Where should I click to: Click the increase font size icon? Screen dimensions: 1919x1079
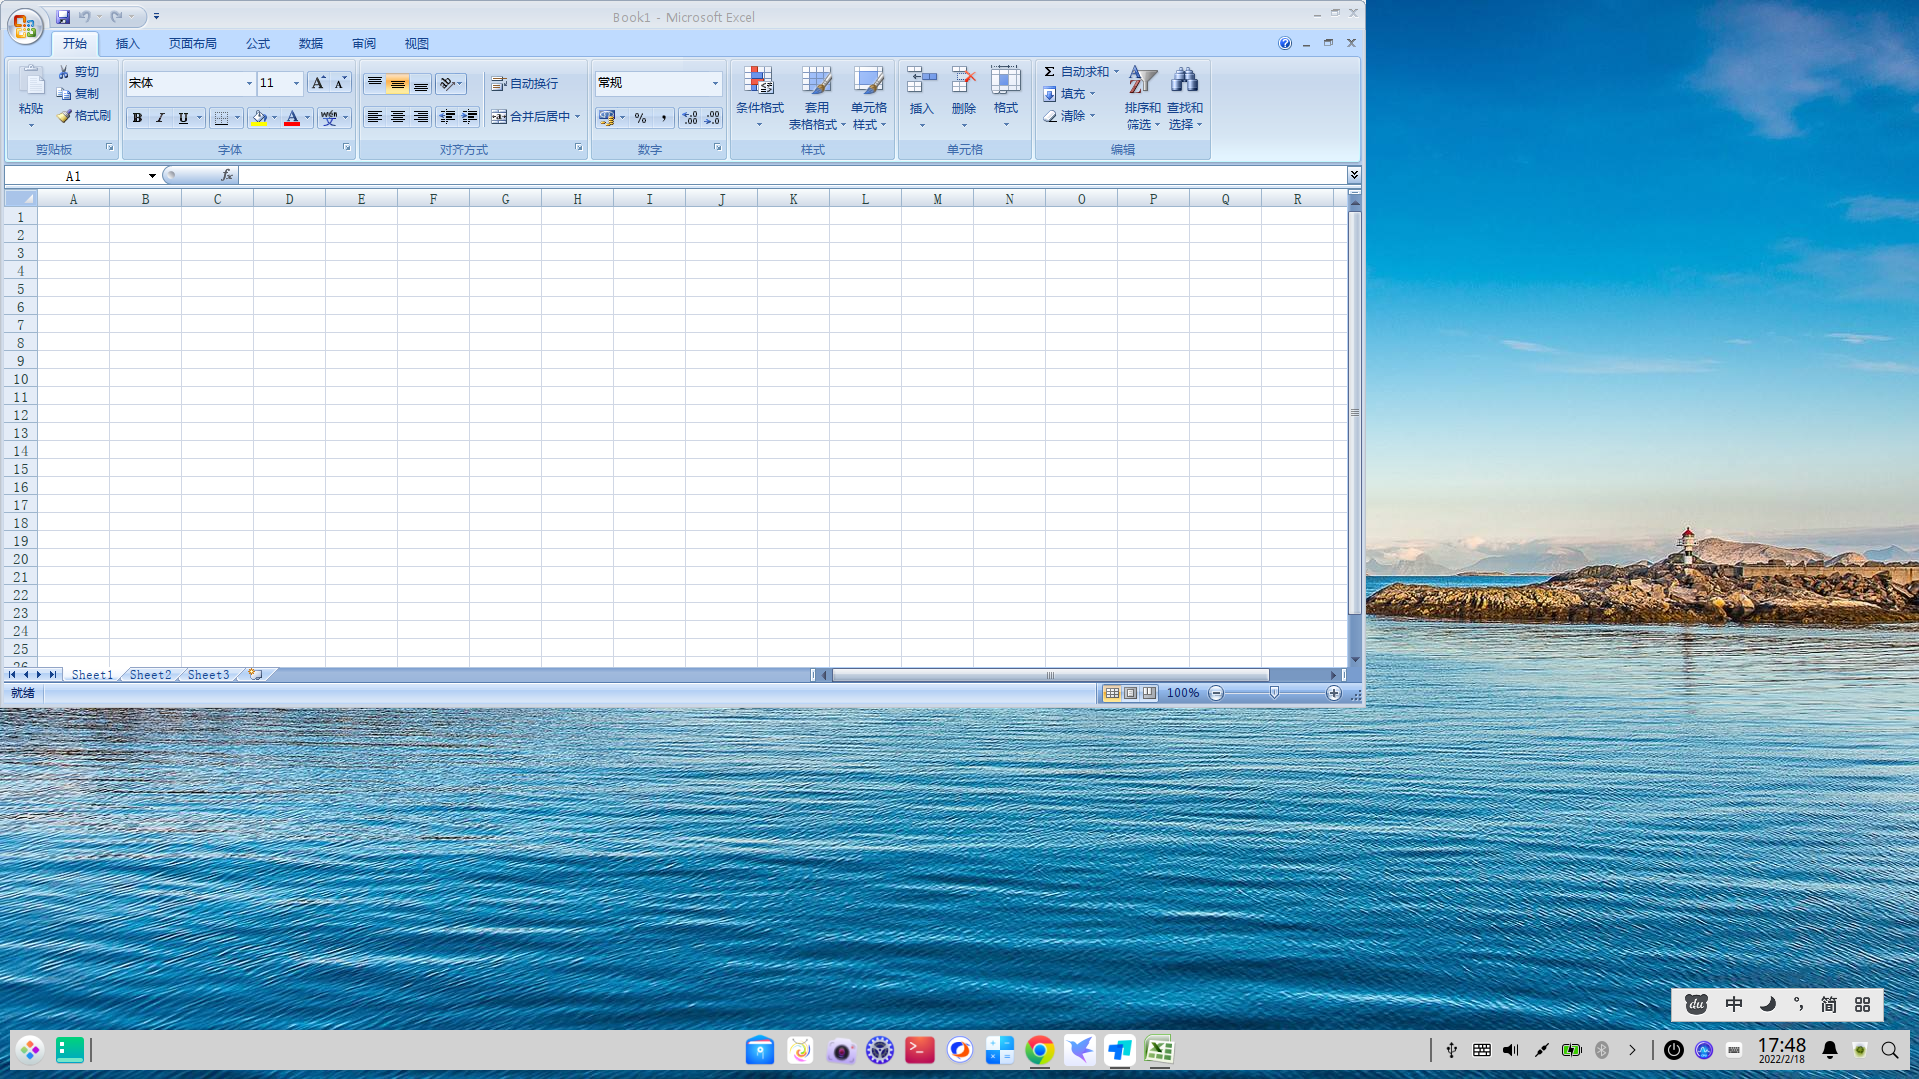point(318,83)
